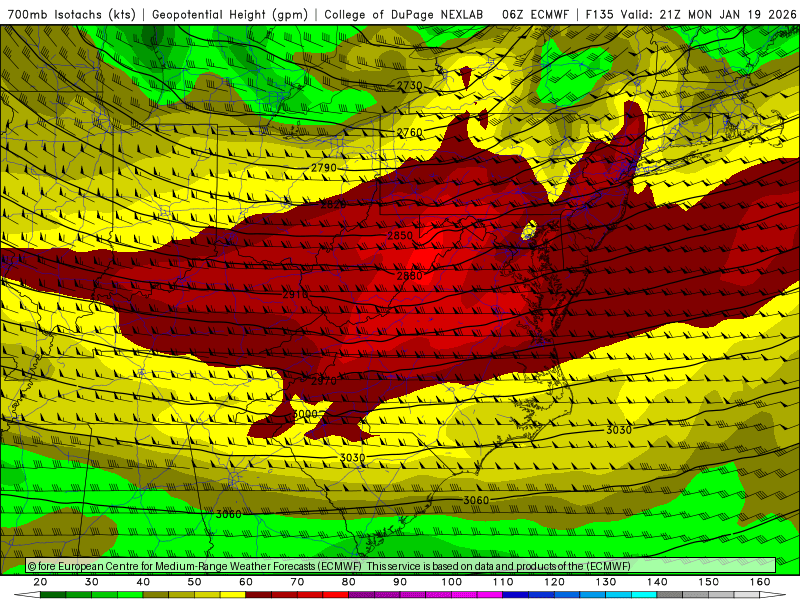800x600 pixels.
Task: Click the 2760 height contour label
Action: tap(410, 133)
